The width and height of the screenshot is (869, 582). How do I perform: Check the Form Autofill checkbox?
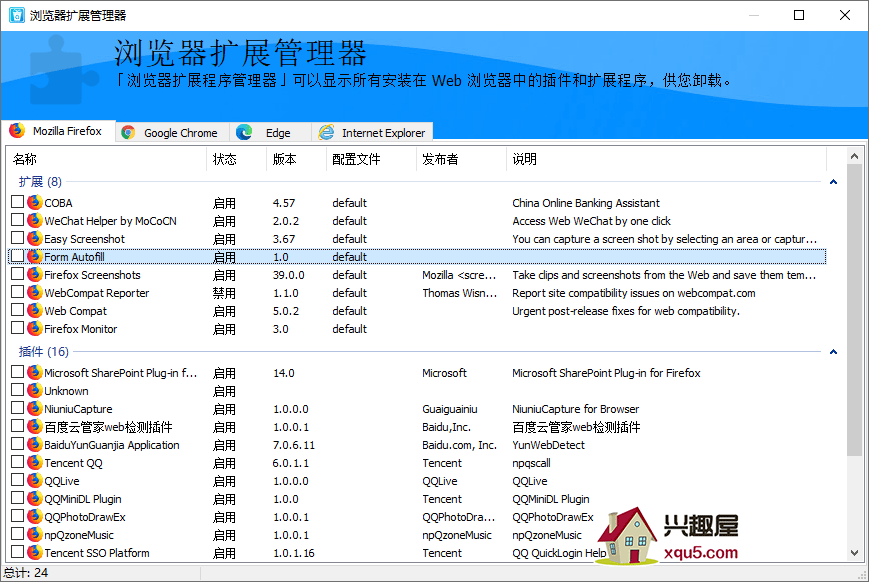tap(17, 256)
